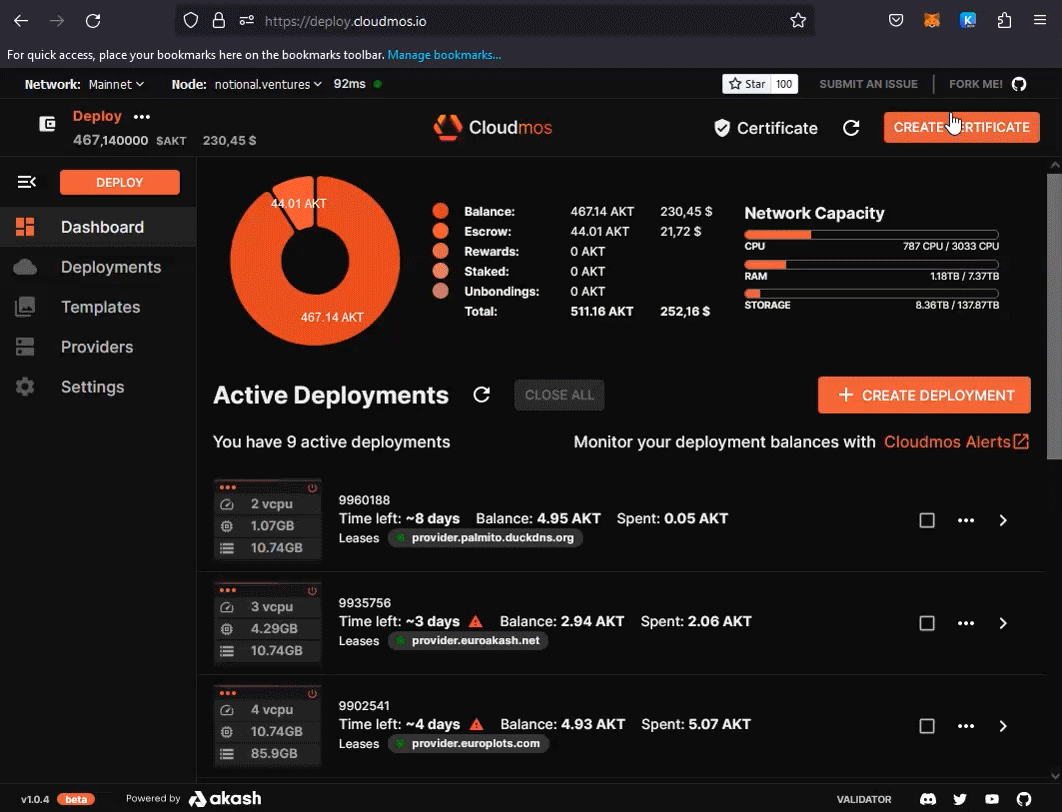Follow the Cloudmos Alerts link
This screenshot has width=1062, height=812.
tap(956, 442)
